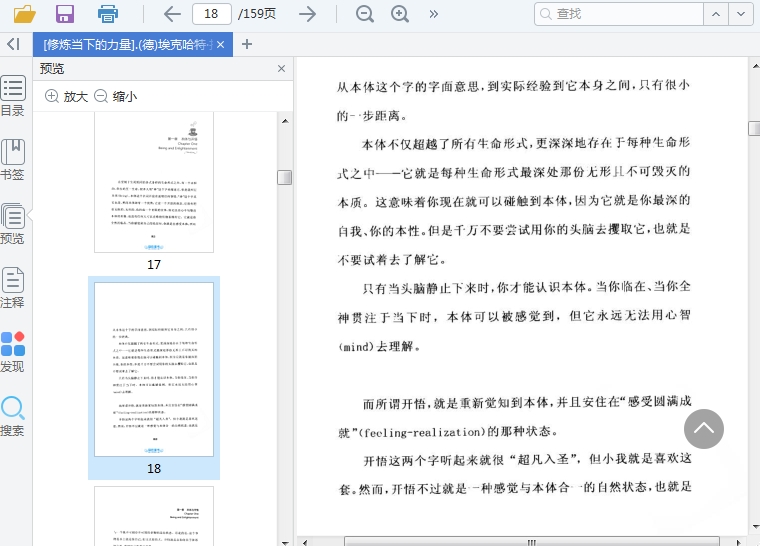Viewport: 760px width, 546px height.
Task: Click 放大 to enlarge thumbnails
Action: pyautogui.click(x=66, y=96)
